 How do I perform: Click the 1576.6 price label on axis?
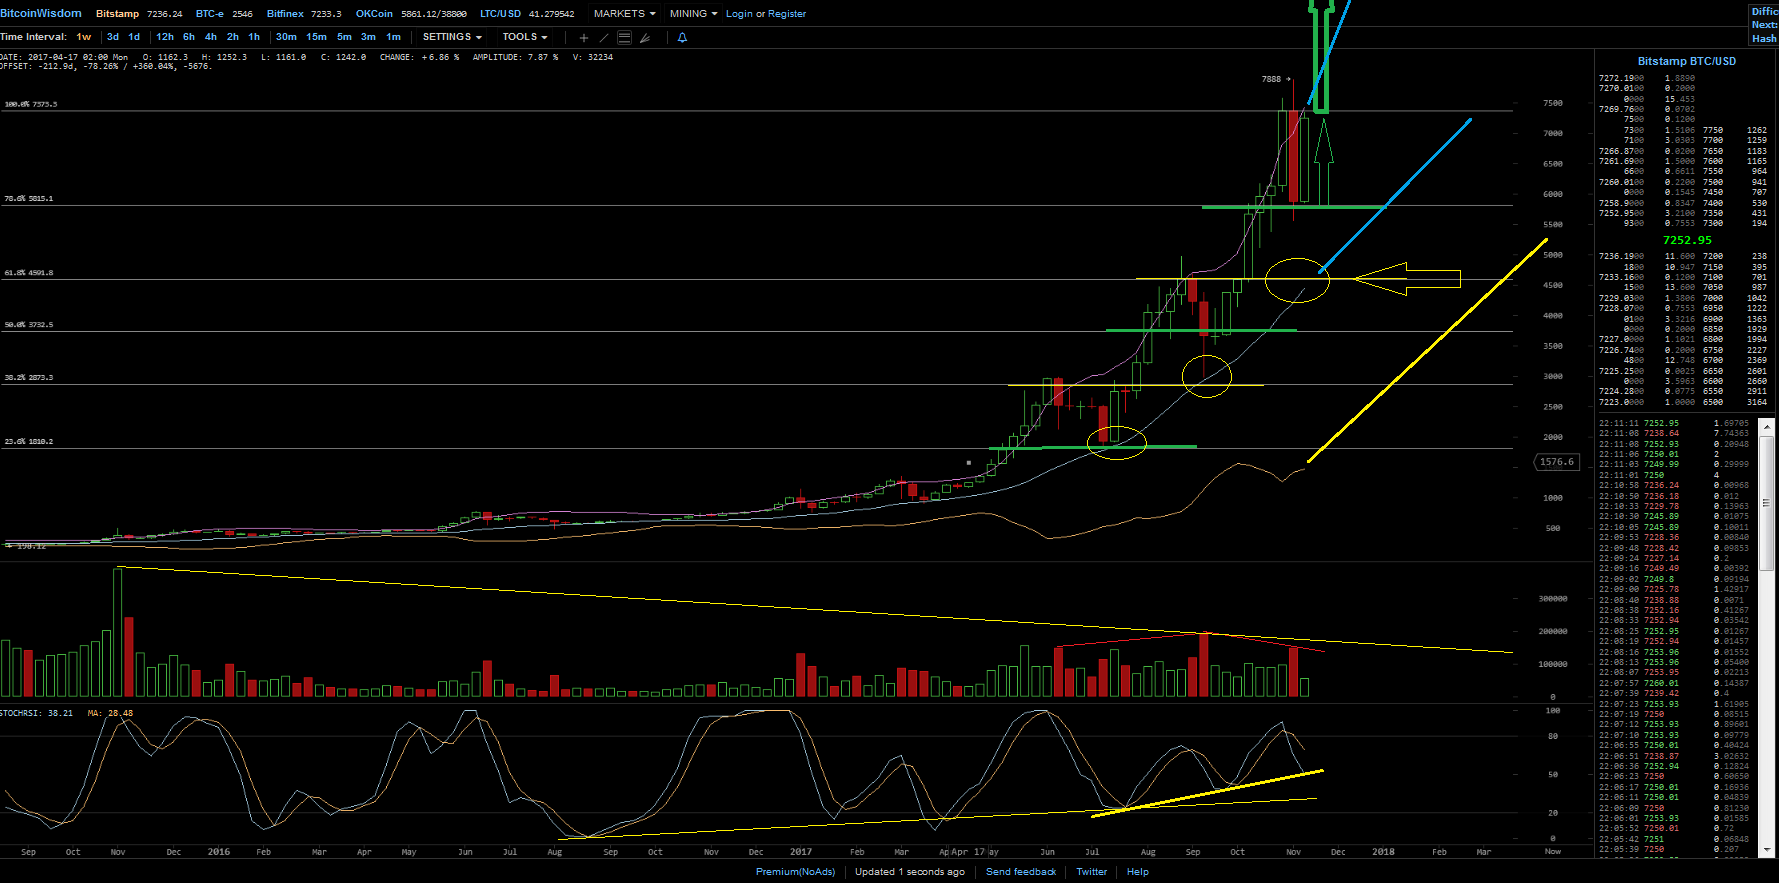(x=1557, y=462)
